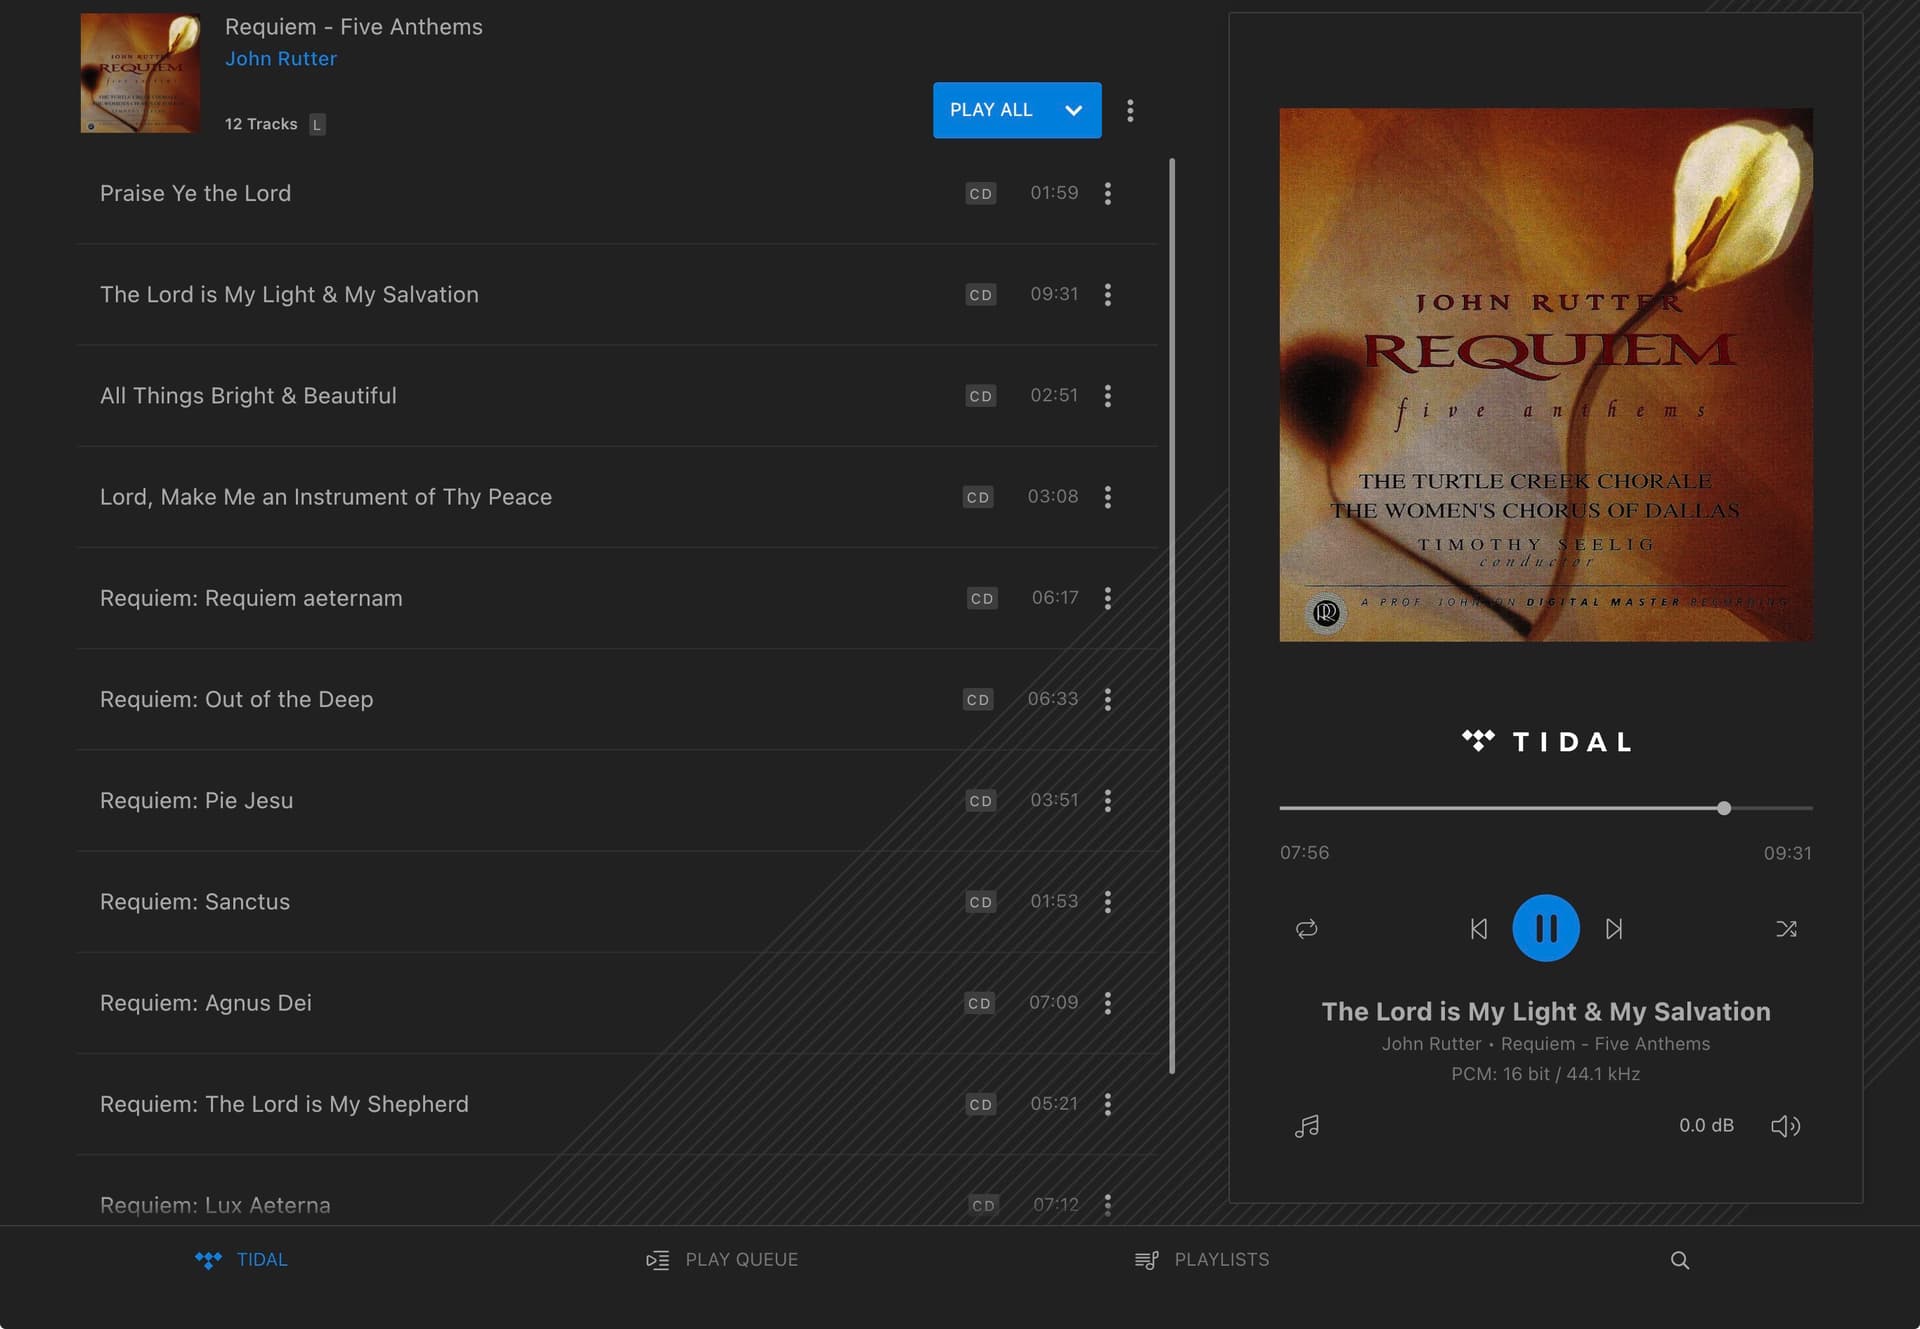Skip to the next track
The height and width of the screenshot is (1329, 1920).
(x=1613, y=929)
